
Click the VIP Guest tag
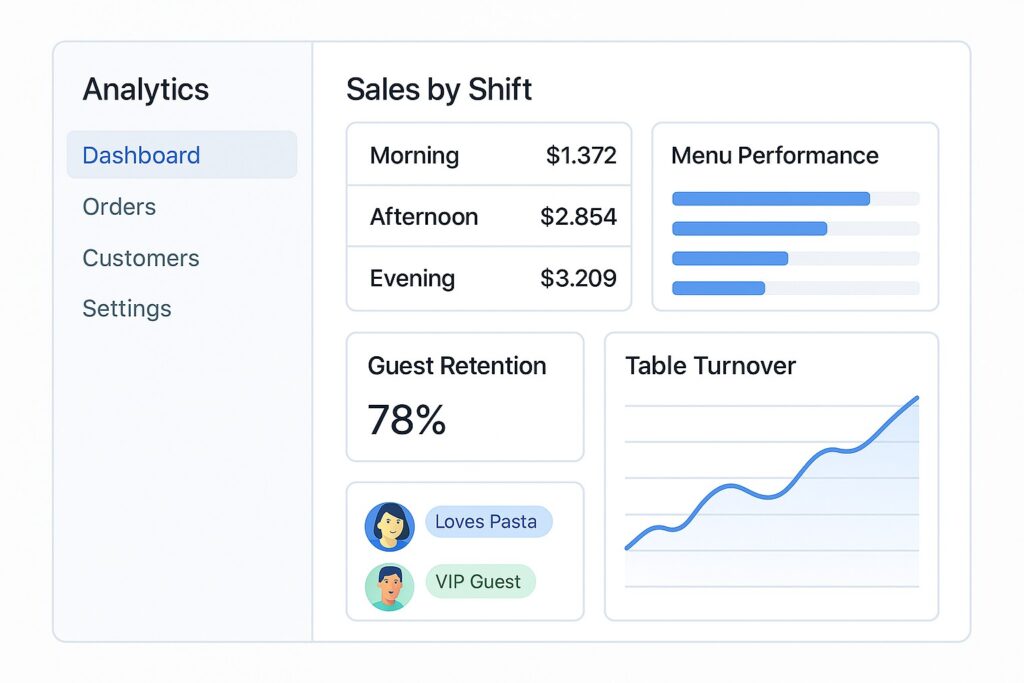(x=480, y=582)
